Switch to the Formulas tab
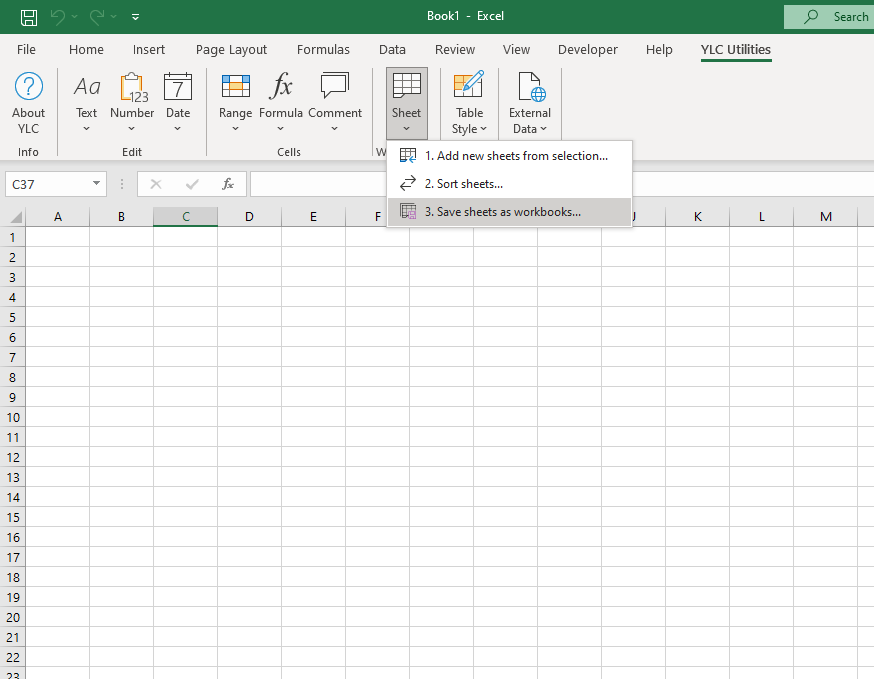 click(323, 50)
